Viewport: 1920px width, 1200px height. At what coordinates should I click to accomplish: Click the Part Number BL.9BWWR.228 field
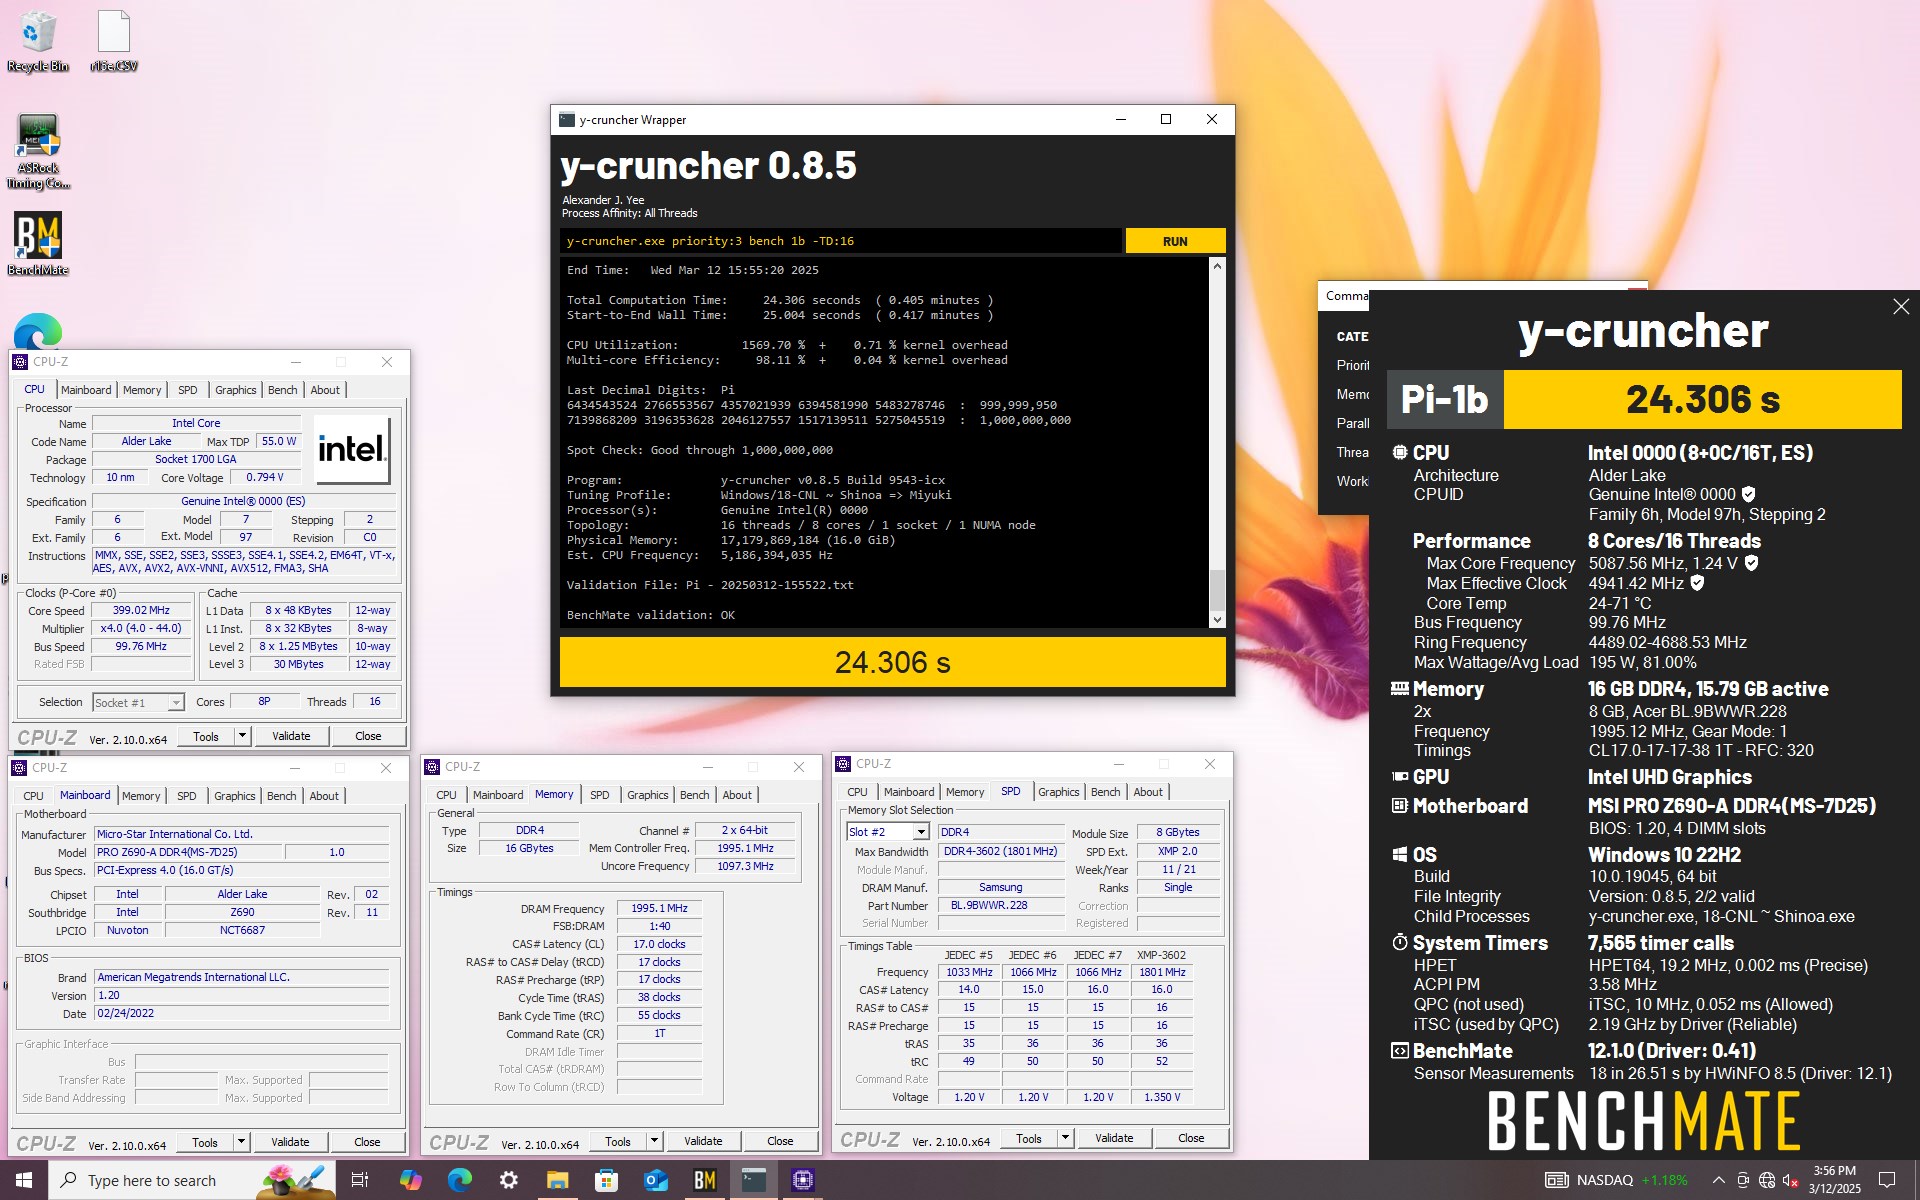(x=1001, y=906)
